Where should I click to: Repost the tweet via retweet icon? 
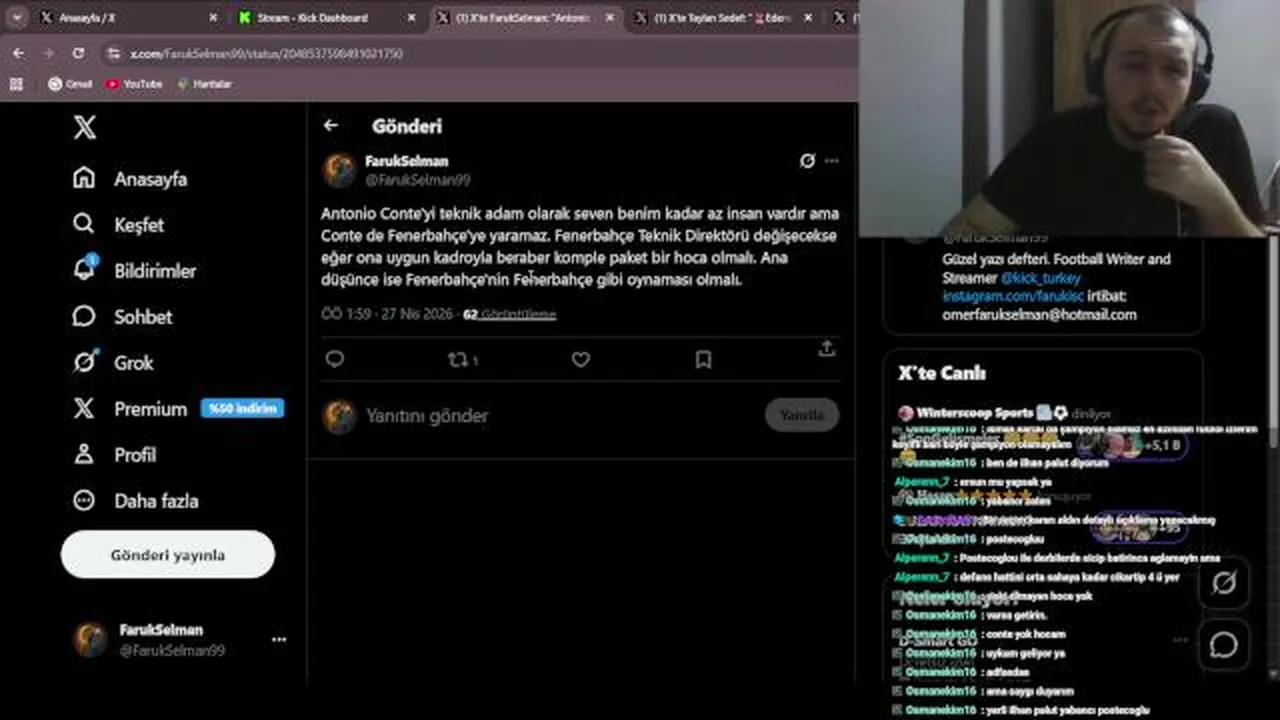click(x=458, y=359)
